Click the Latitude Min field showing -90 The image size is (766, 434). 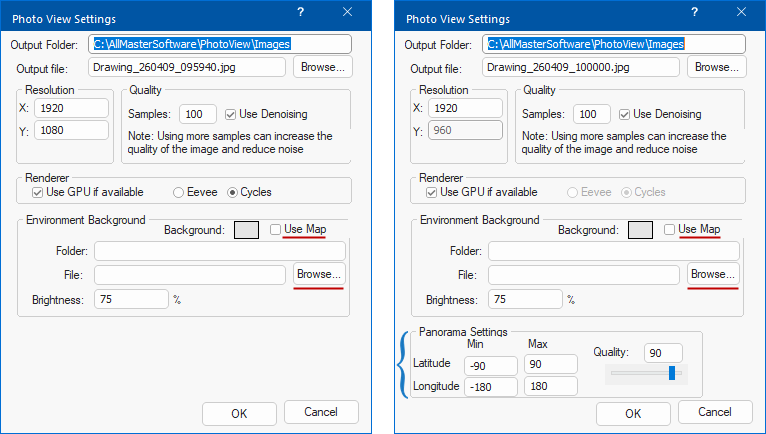(x=490, y=364)
